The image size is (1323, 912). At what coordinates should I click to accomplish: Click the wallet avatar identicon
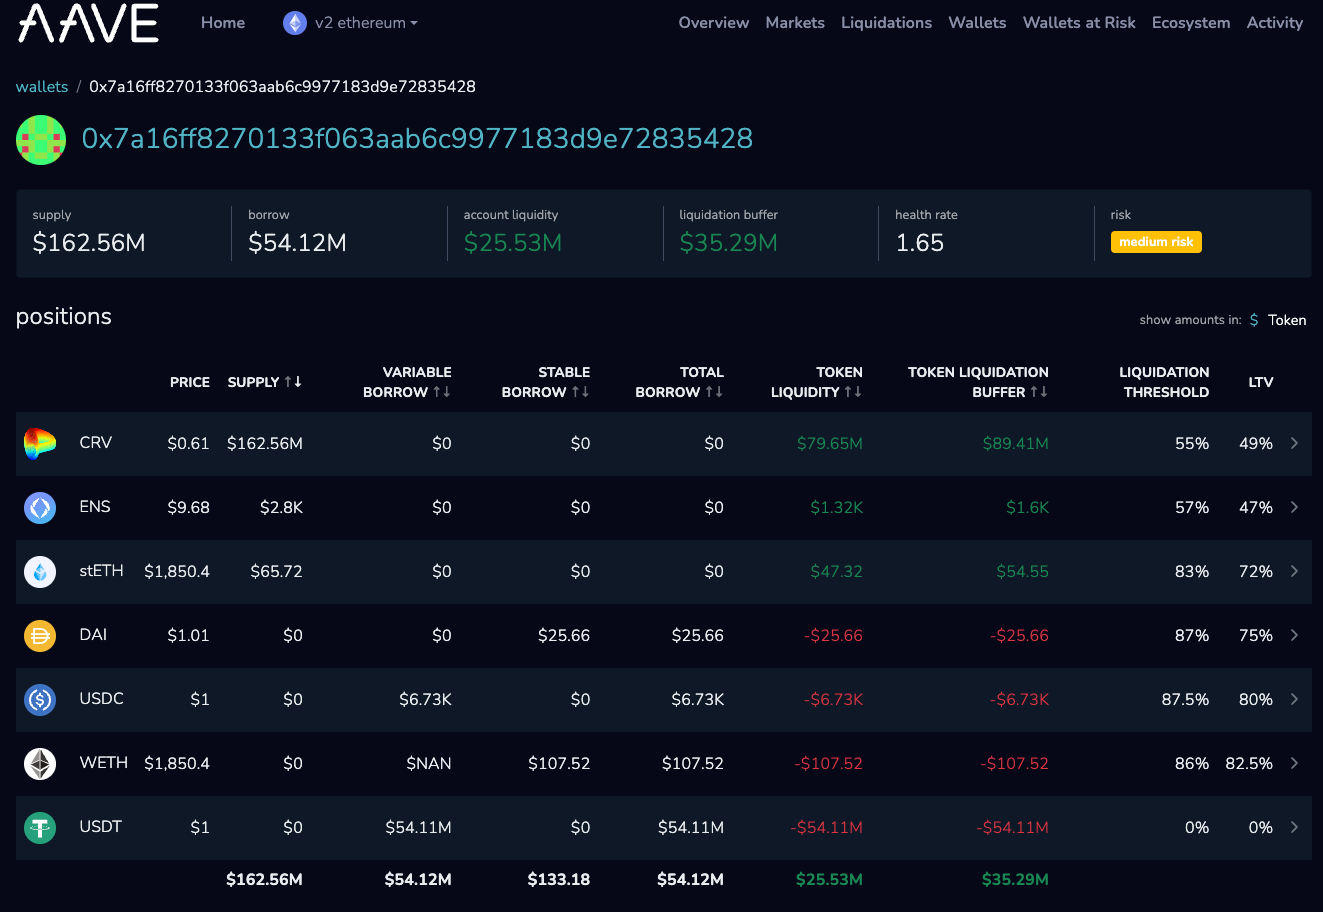[x=41, y=140]
